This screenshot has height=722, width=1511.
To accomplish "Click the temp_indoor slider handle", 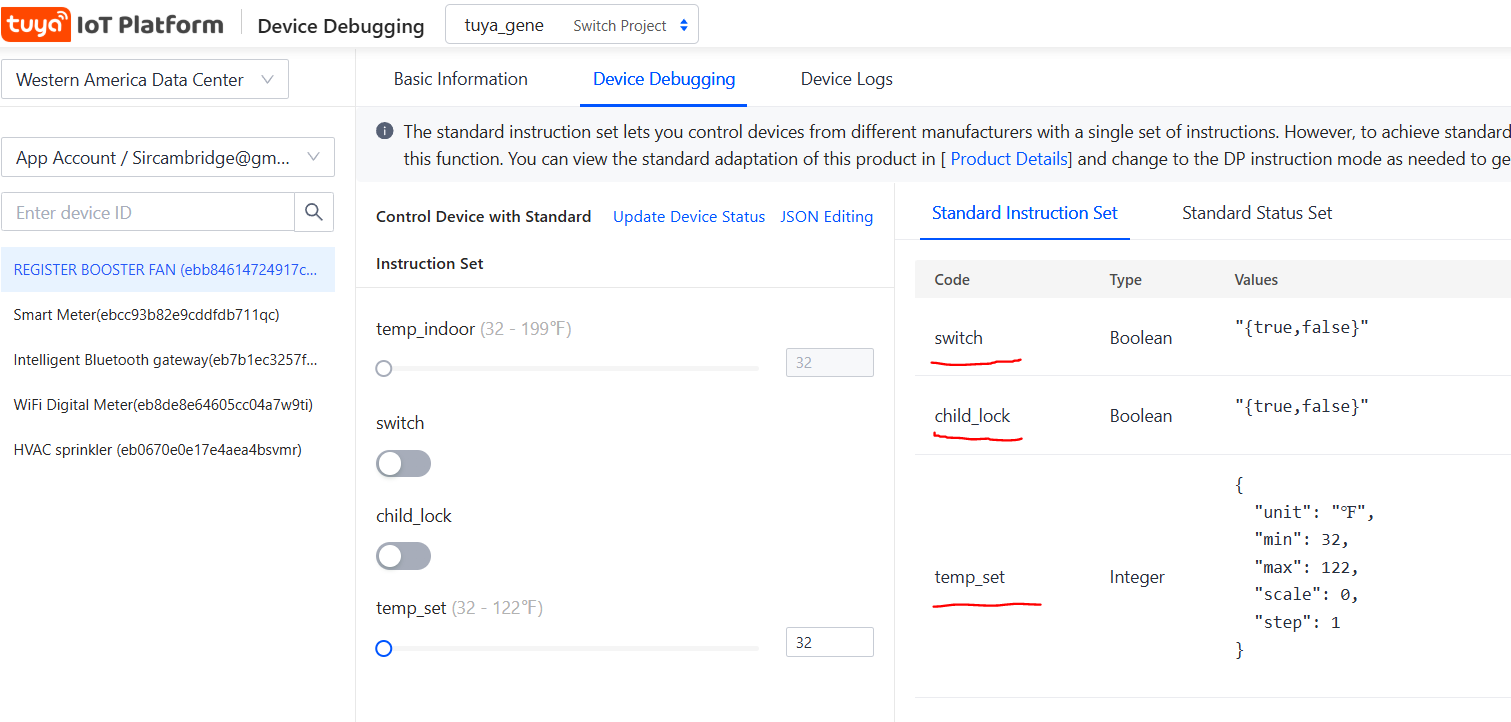I will (383, 369).
